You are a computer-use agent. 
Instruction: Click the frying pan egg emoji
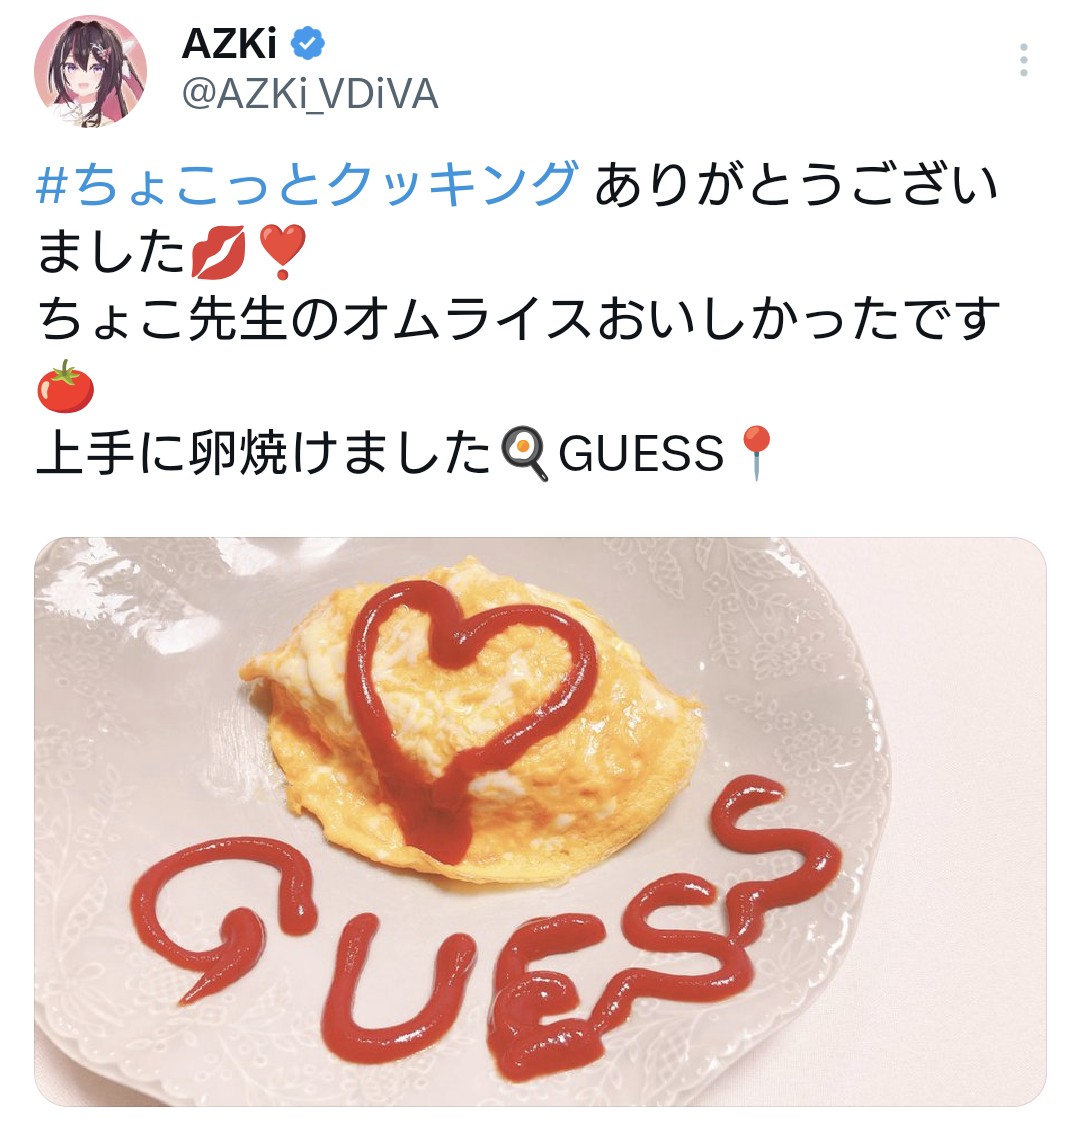tap(524, 453)
